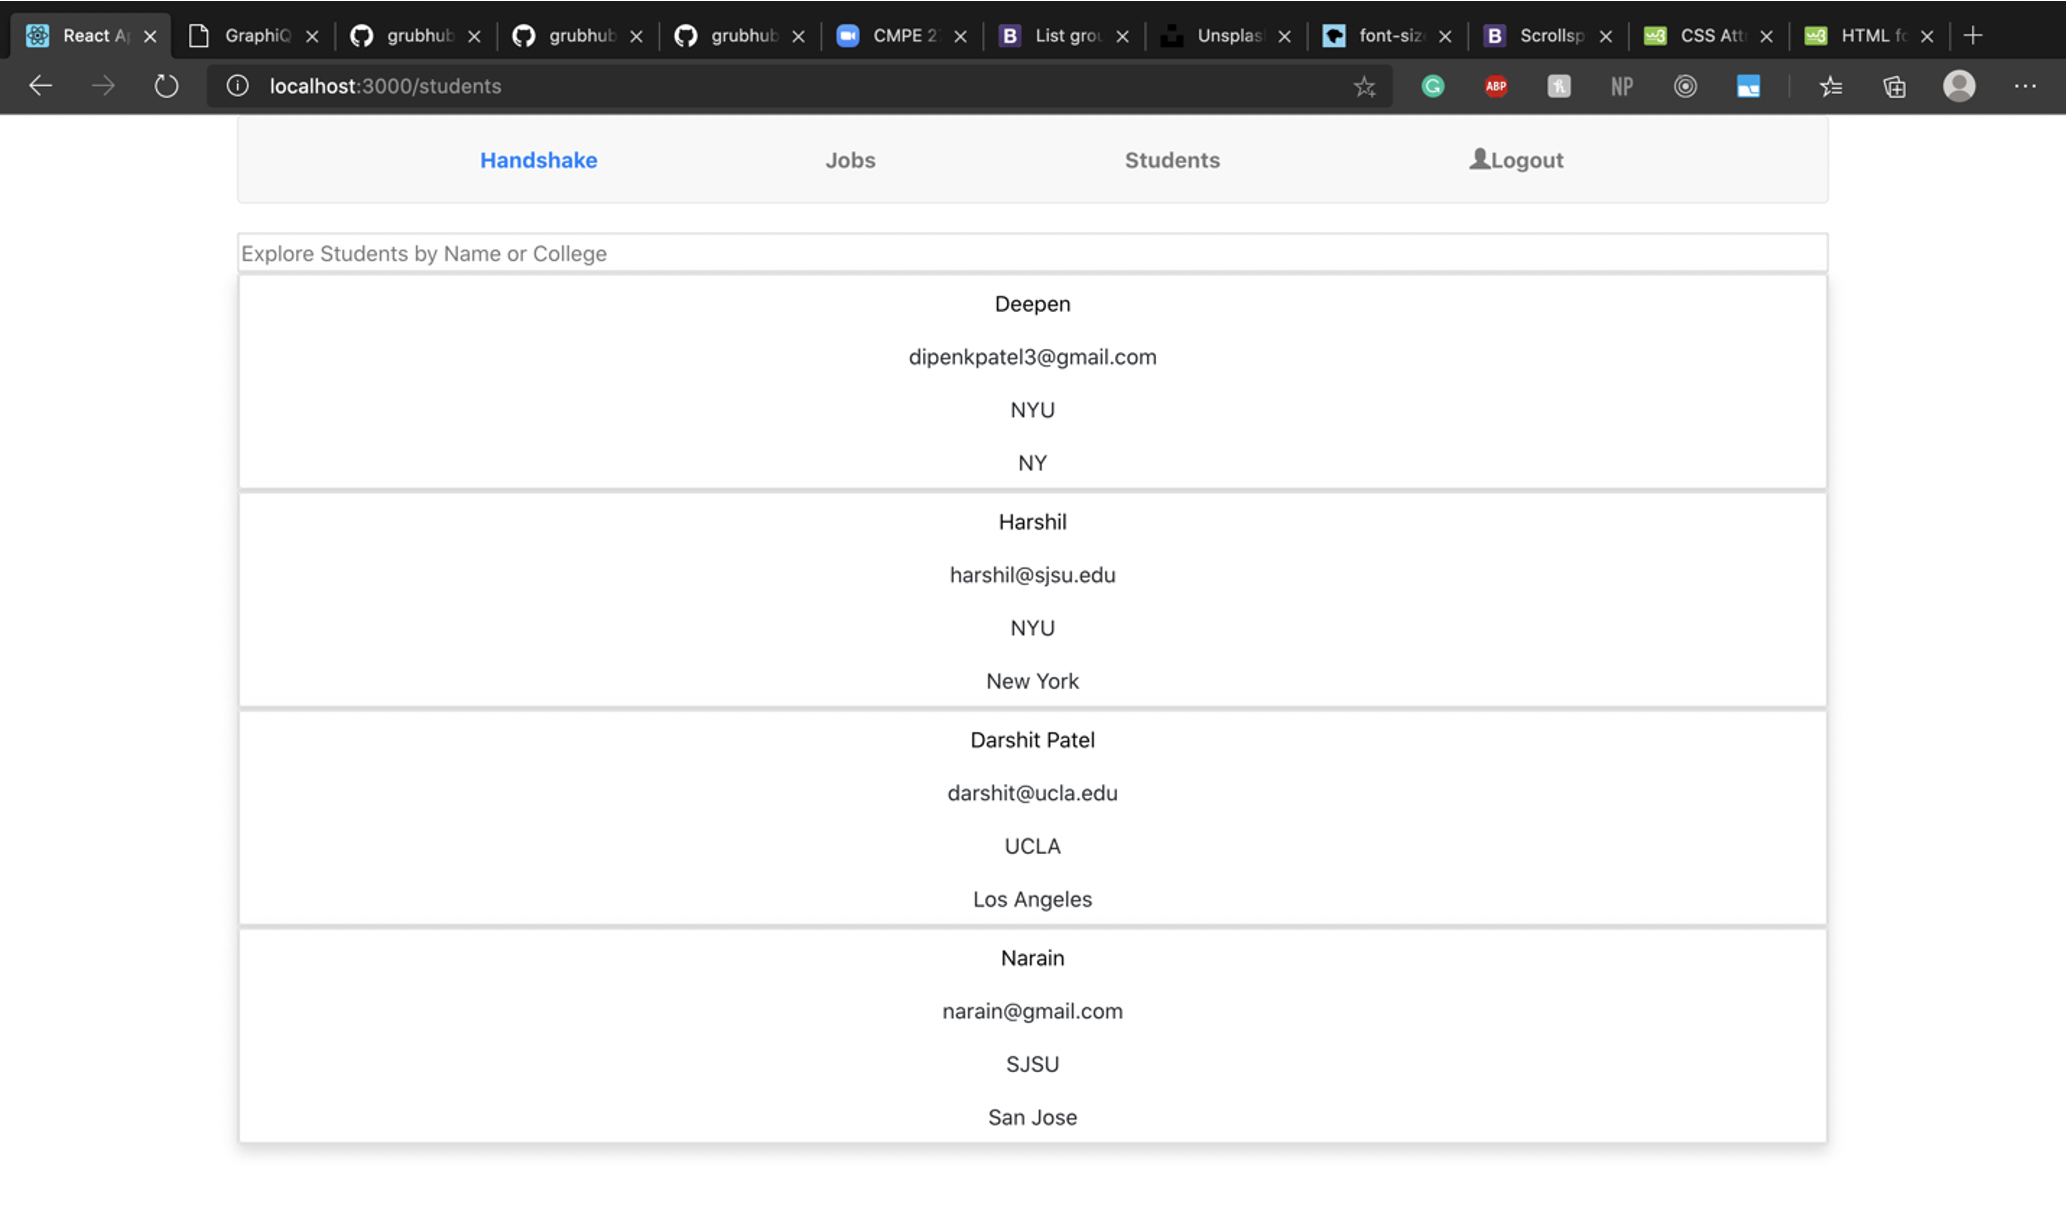Image resolution: width=2070 pixels, height=1226 pixels.
Task: Switch to the CMPE Zoom tab
Action: [904, 36]
